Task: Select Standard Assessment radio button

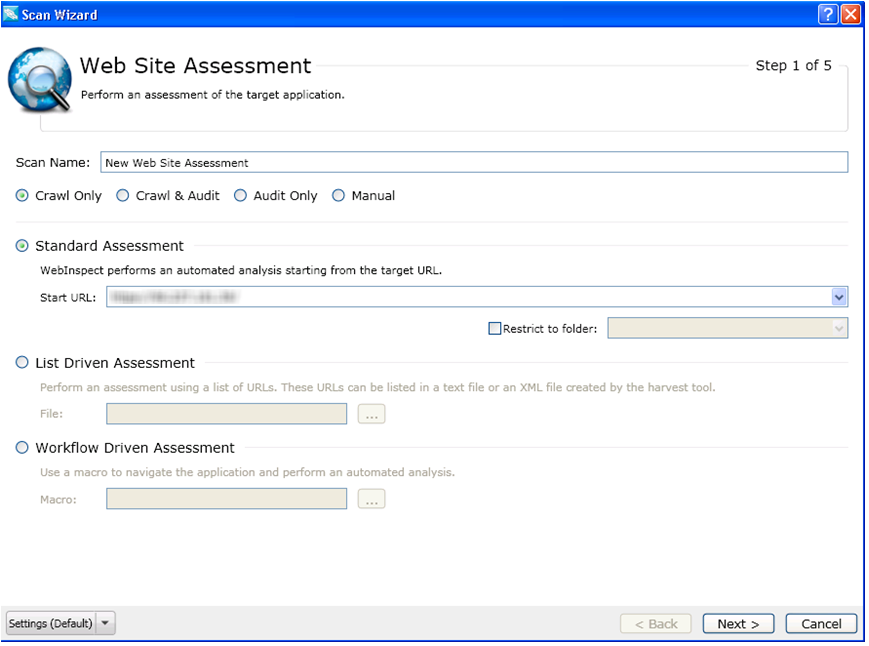Action: (22, 246)
